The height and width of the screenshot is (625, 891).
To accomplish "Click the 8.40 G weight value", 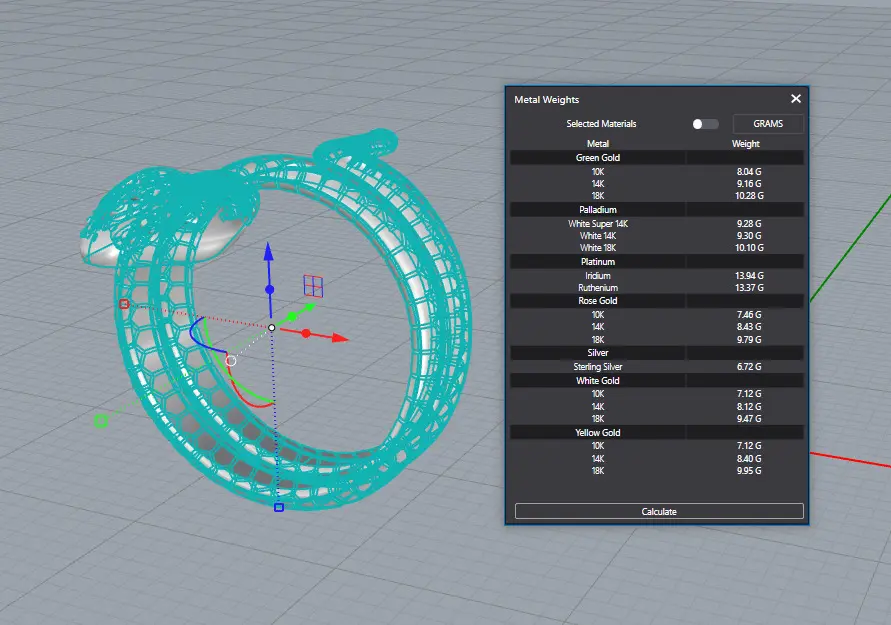I will tap(749, 459).
